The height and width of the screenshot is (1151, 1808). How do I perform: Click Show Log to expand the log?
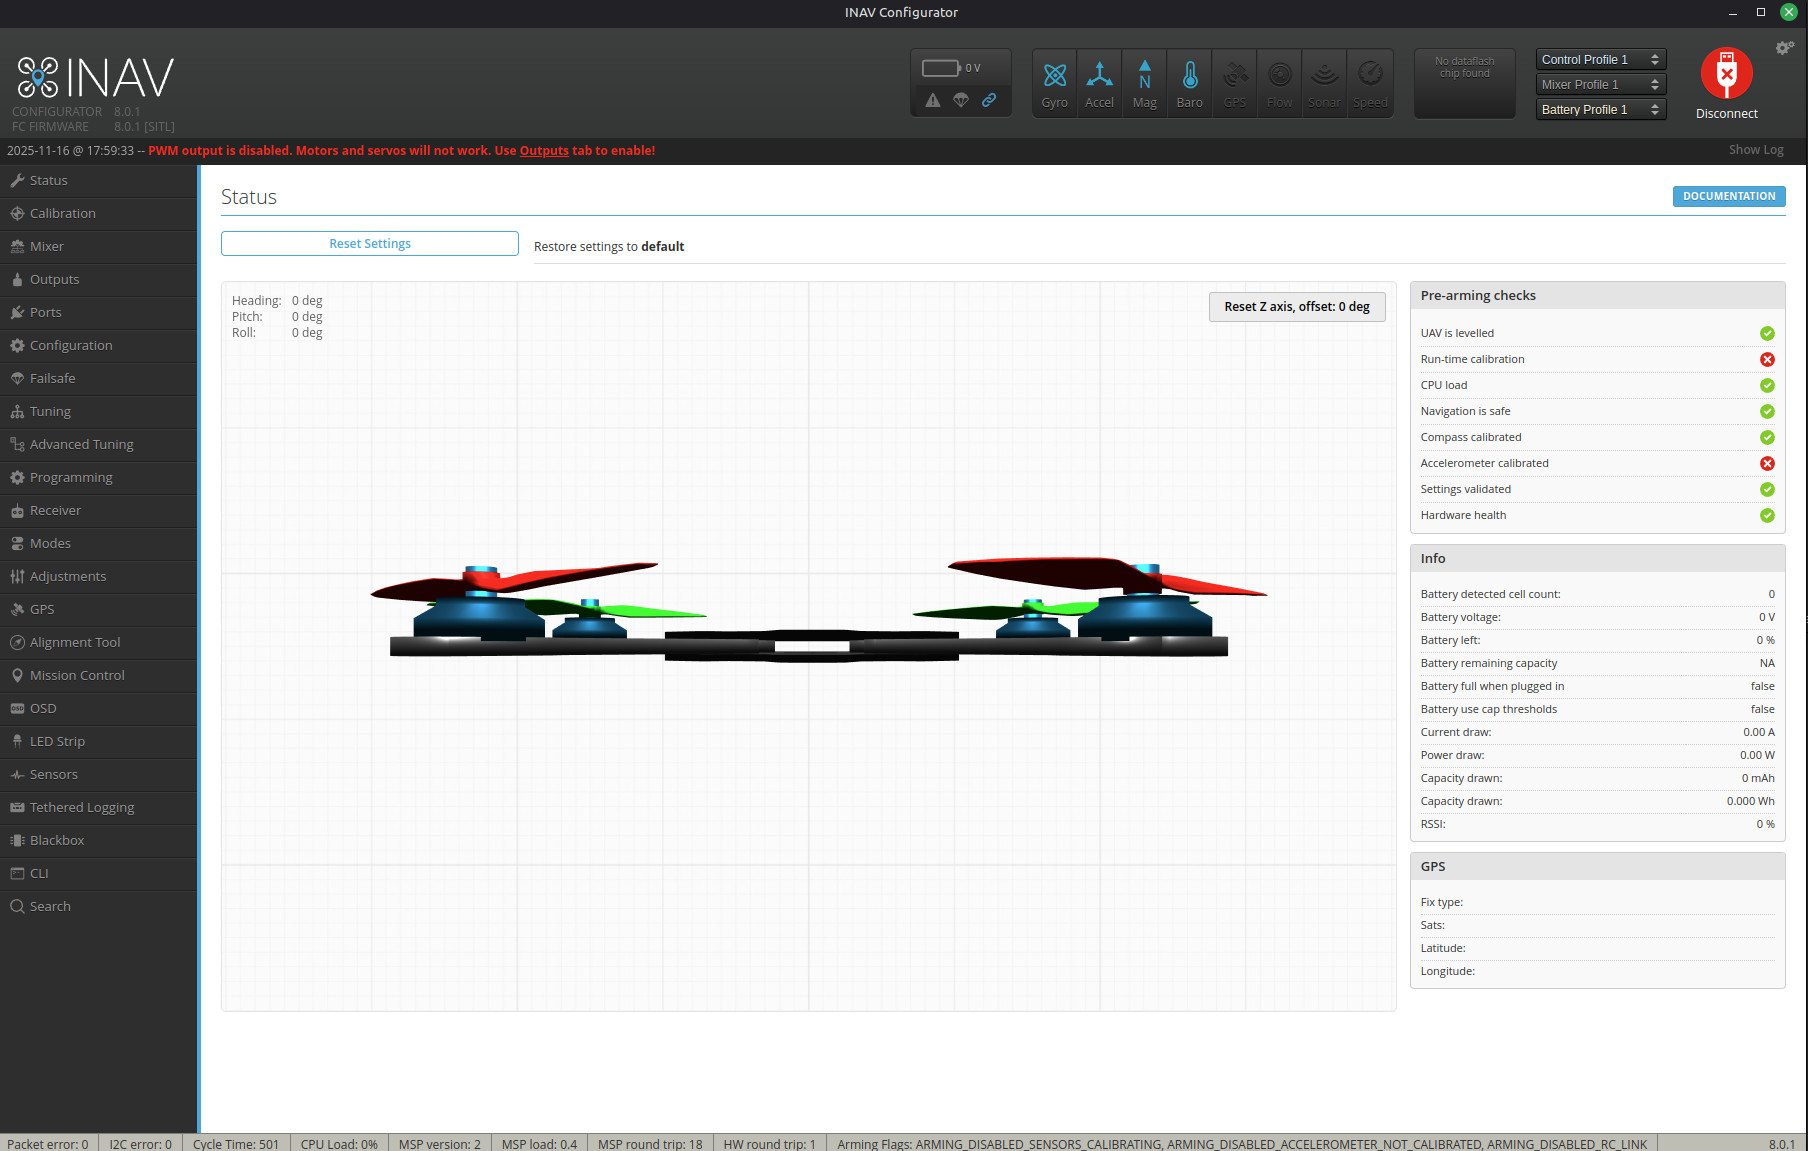(x=1756, y=149)
